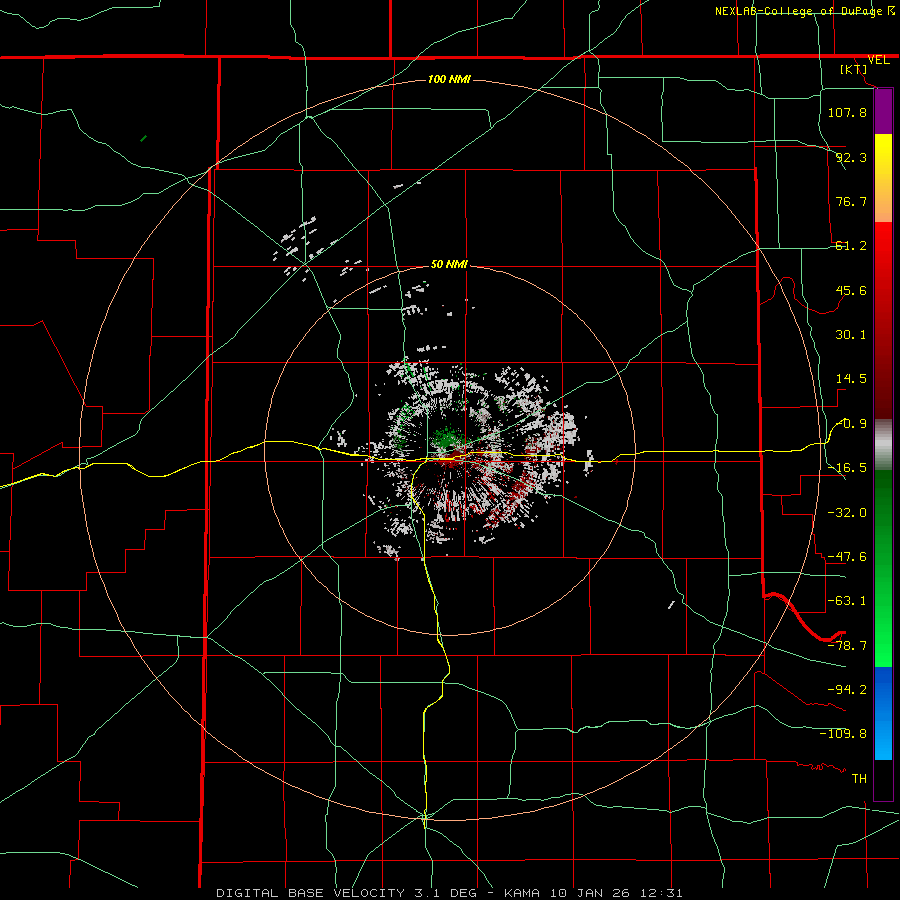This screenshot has width=900, height=900.
Task: Click the -0.9 legend value
Action: [x=852, y=424]
